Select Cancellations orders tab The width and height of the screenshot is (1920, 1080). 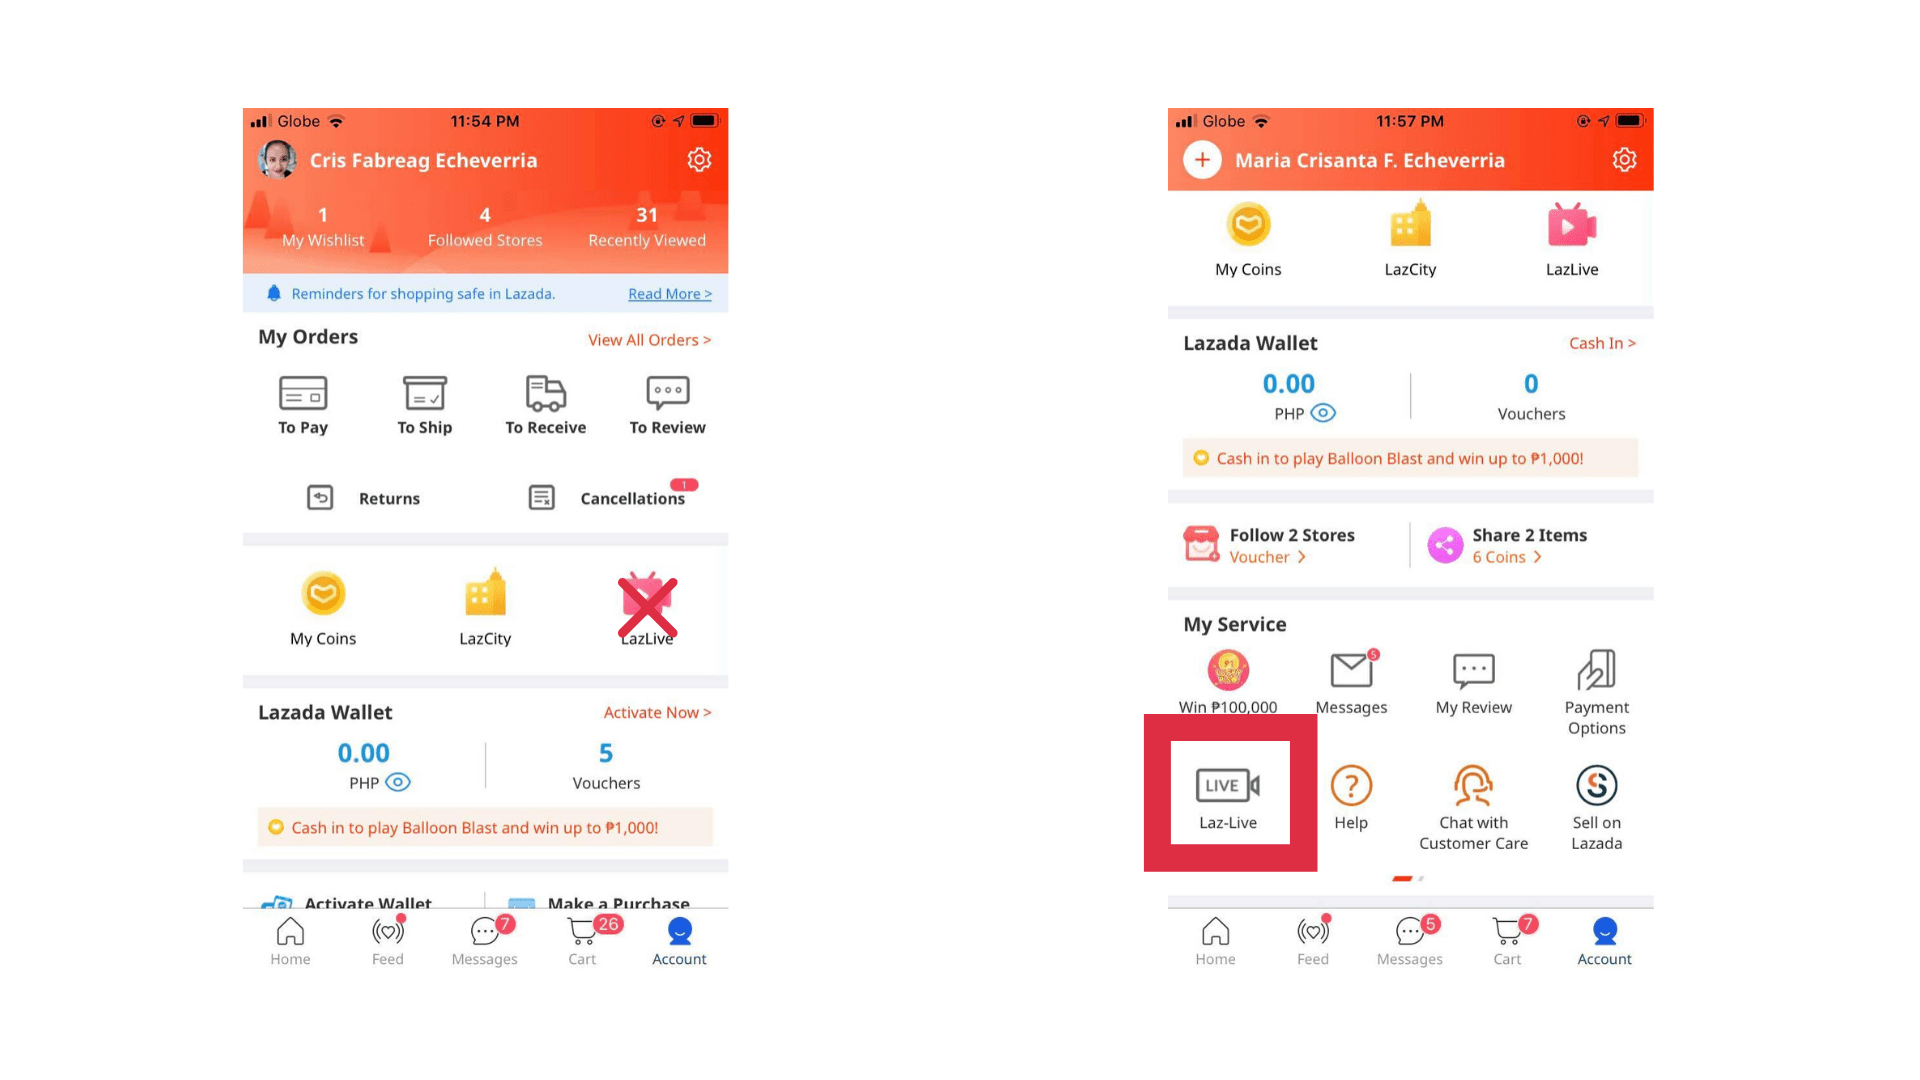[x=611, y=498]
